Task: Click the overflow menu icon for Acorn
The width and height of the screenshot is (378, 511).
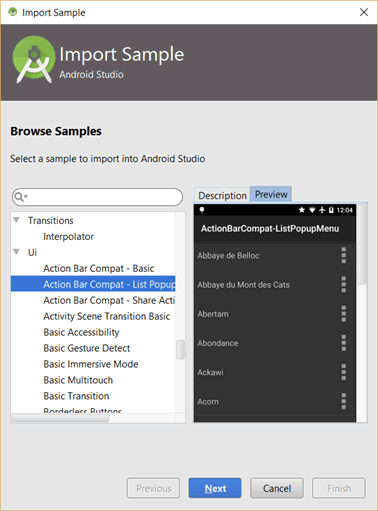Action: (x=343, y=401)
